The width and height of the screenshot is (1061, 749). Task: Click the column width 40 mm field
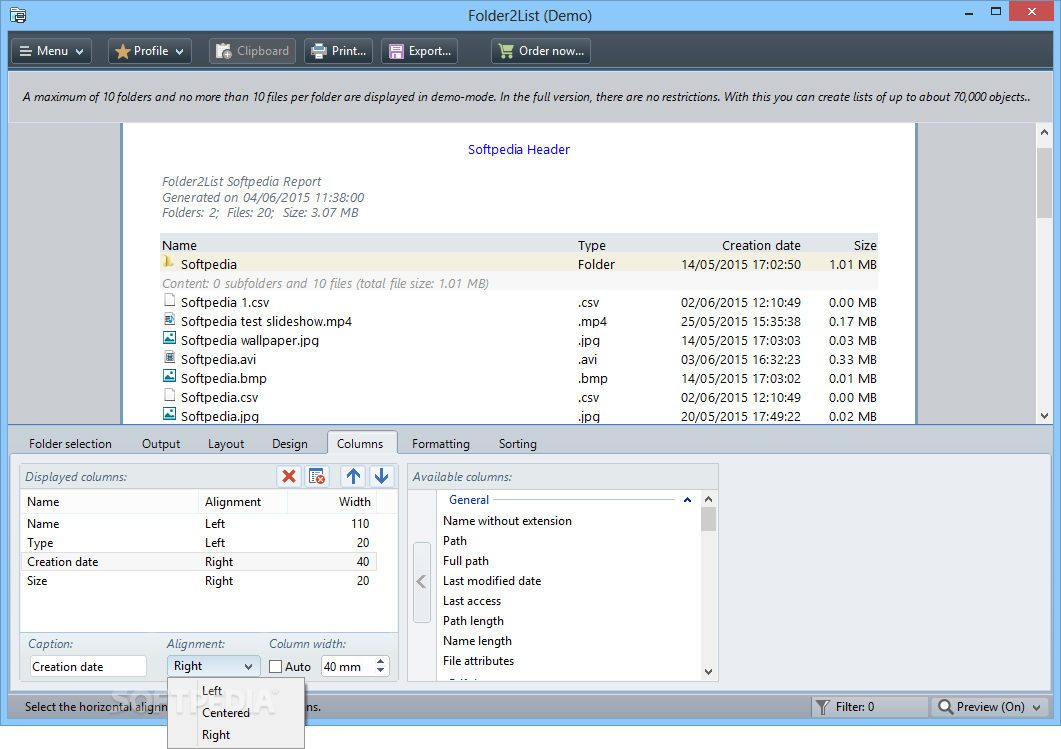click(x=348, y=666)
